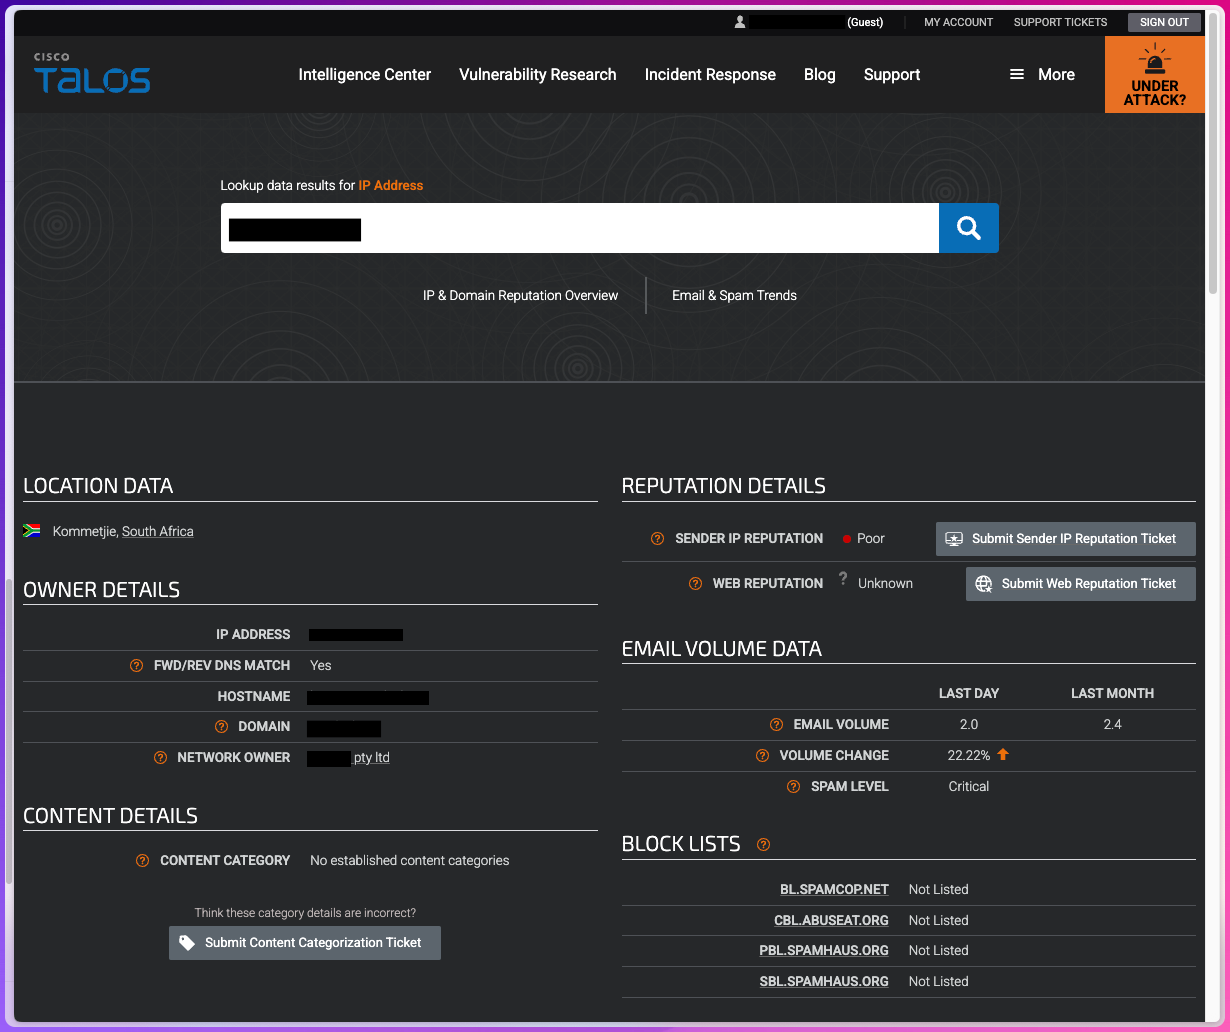The height and width of the screenshot is (1032, 1230).
Task: Click the Under Attack? button
Action: (1155, 75)
